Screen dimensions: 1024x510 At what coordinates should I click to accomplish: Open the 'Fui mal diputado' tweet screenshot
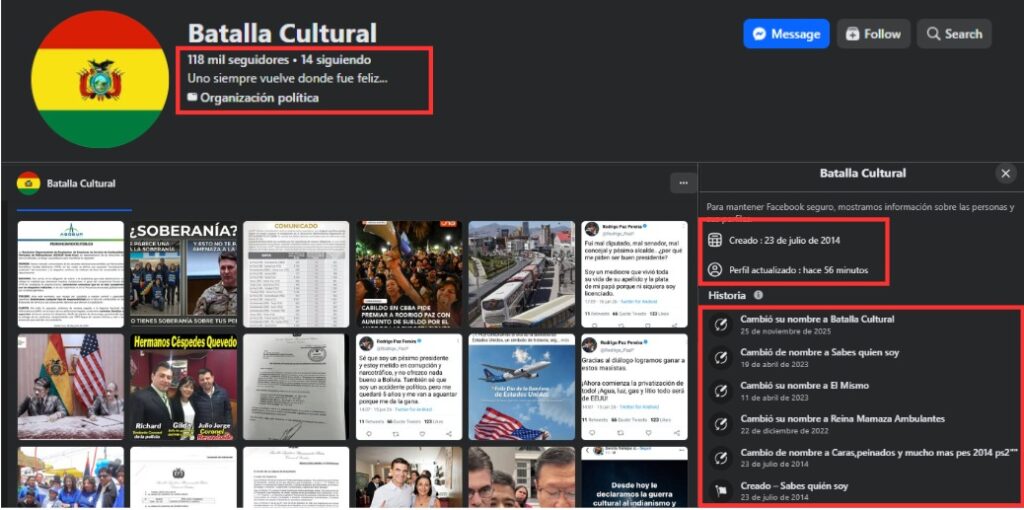[x=634, y=274]
